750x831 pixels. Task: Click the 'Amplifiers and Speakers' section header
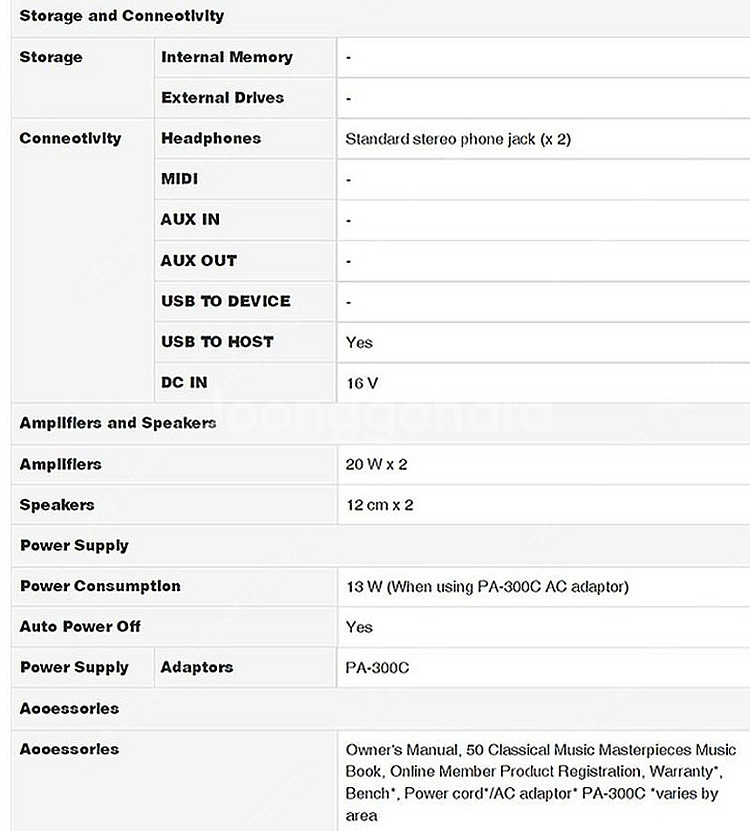(118, 423)
